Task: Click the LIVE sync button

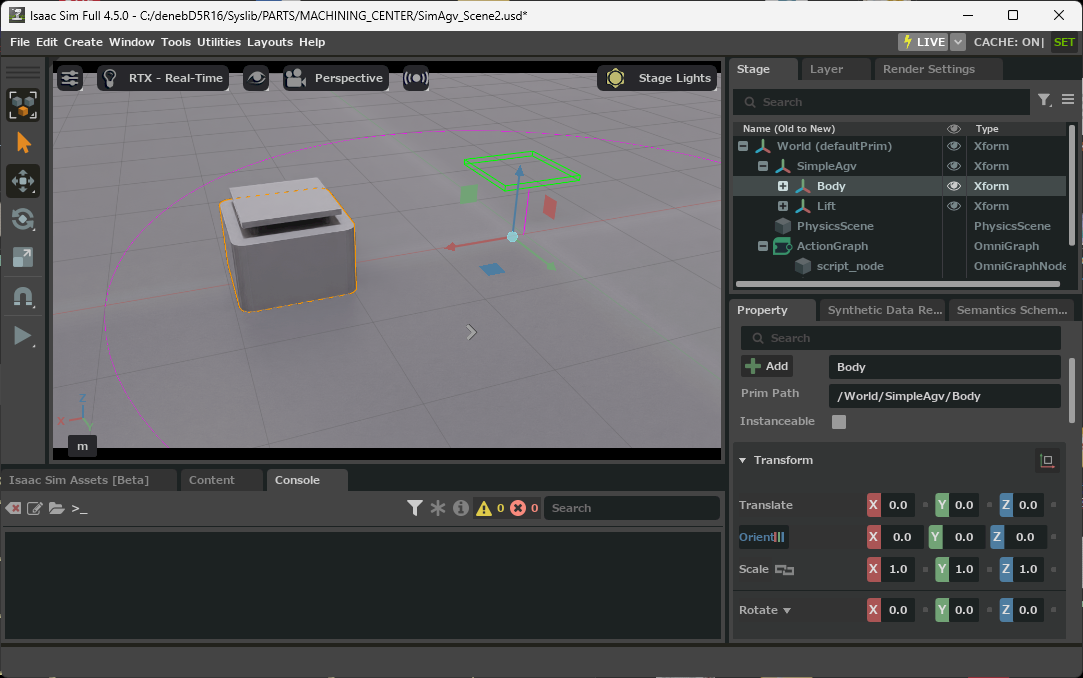Action: point(928,42)
